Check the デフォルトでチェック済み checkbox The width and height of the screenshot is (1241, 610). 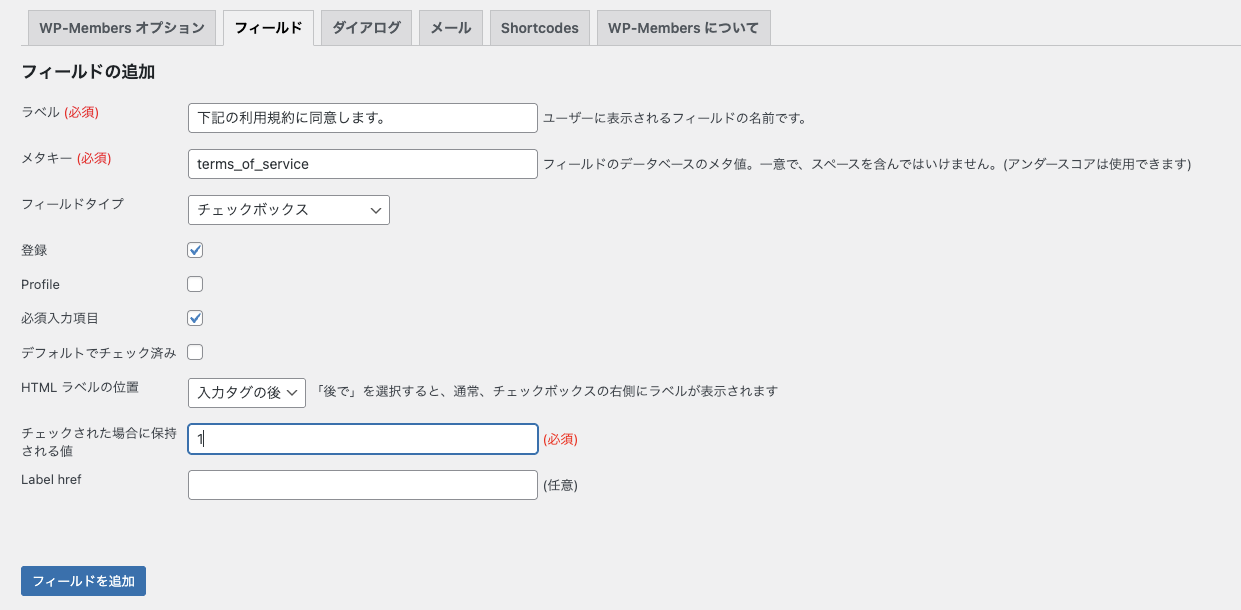click(196, 352)
